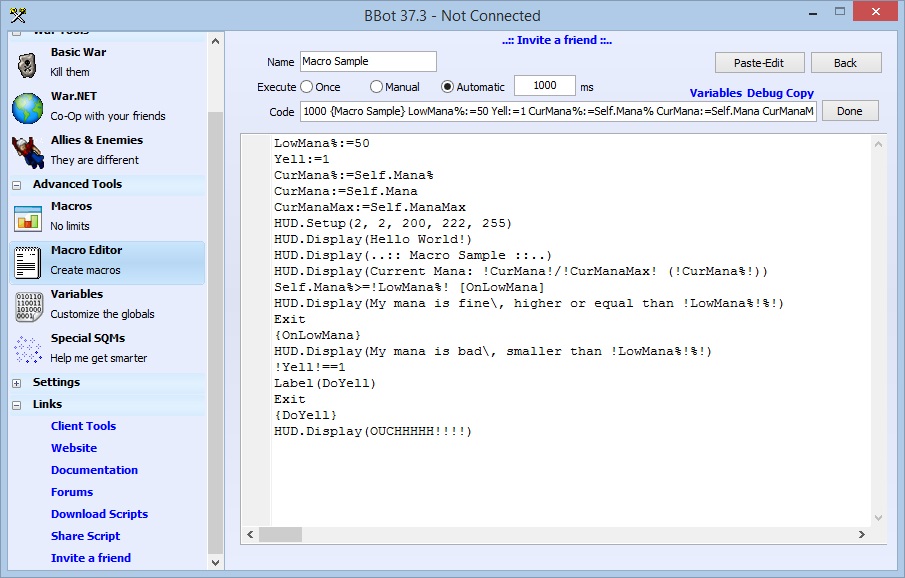The image size is (905, 578).
Task: Click the BBot title bar app icon
Action: pos(17,15)
